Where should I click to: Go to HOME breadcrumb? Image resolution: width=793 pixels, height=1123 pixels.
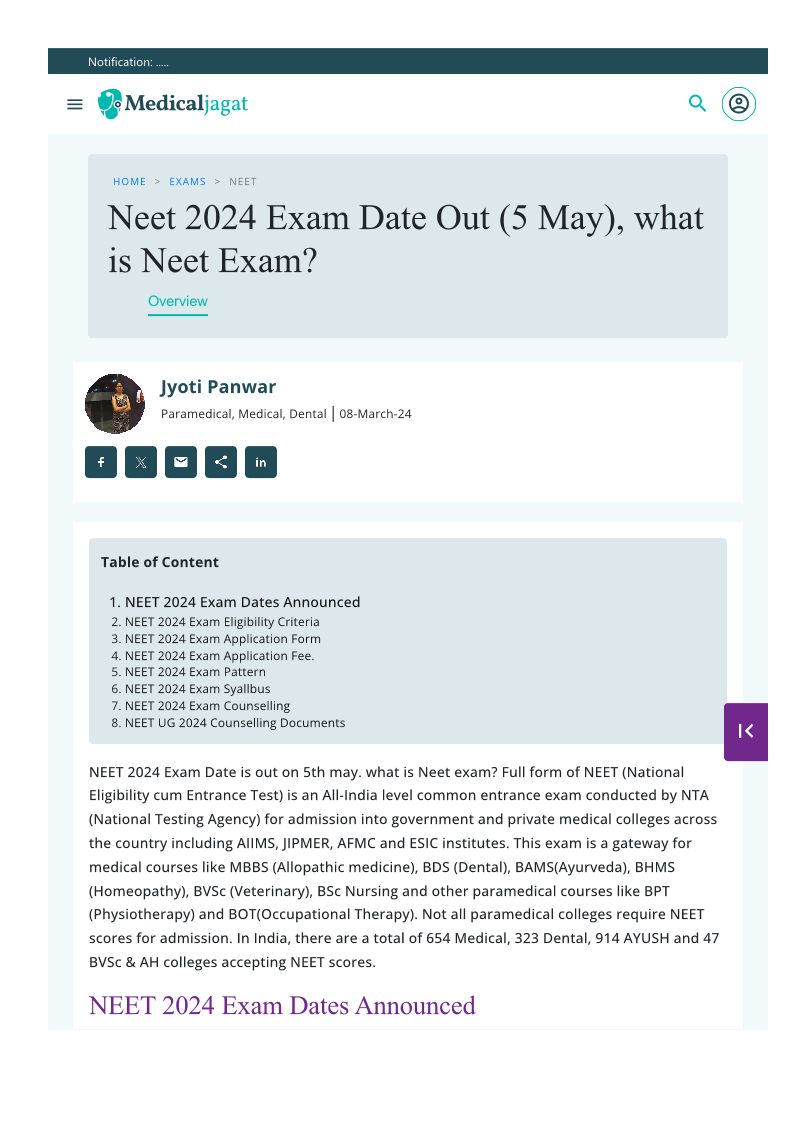(x=130, y=182)
